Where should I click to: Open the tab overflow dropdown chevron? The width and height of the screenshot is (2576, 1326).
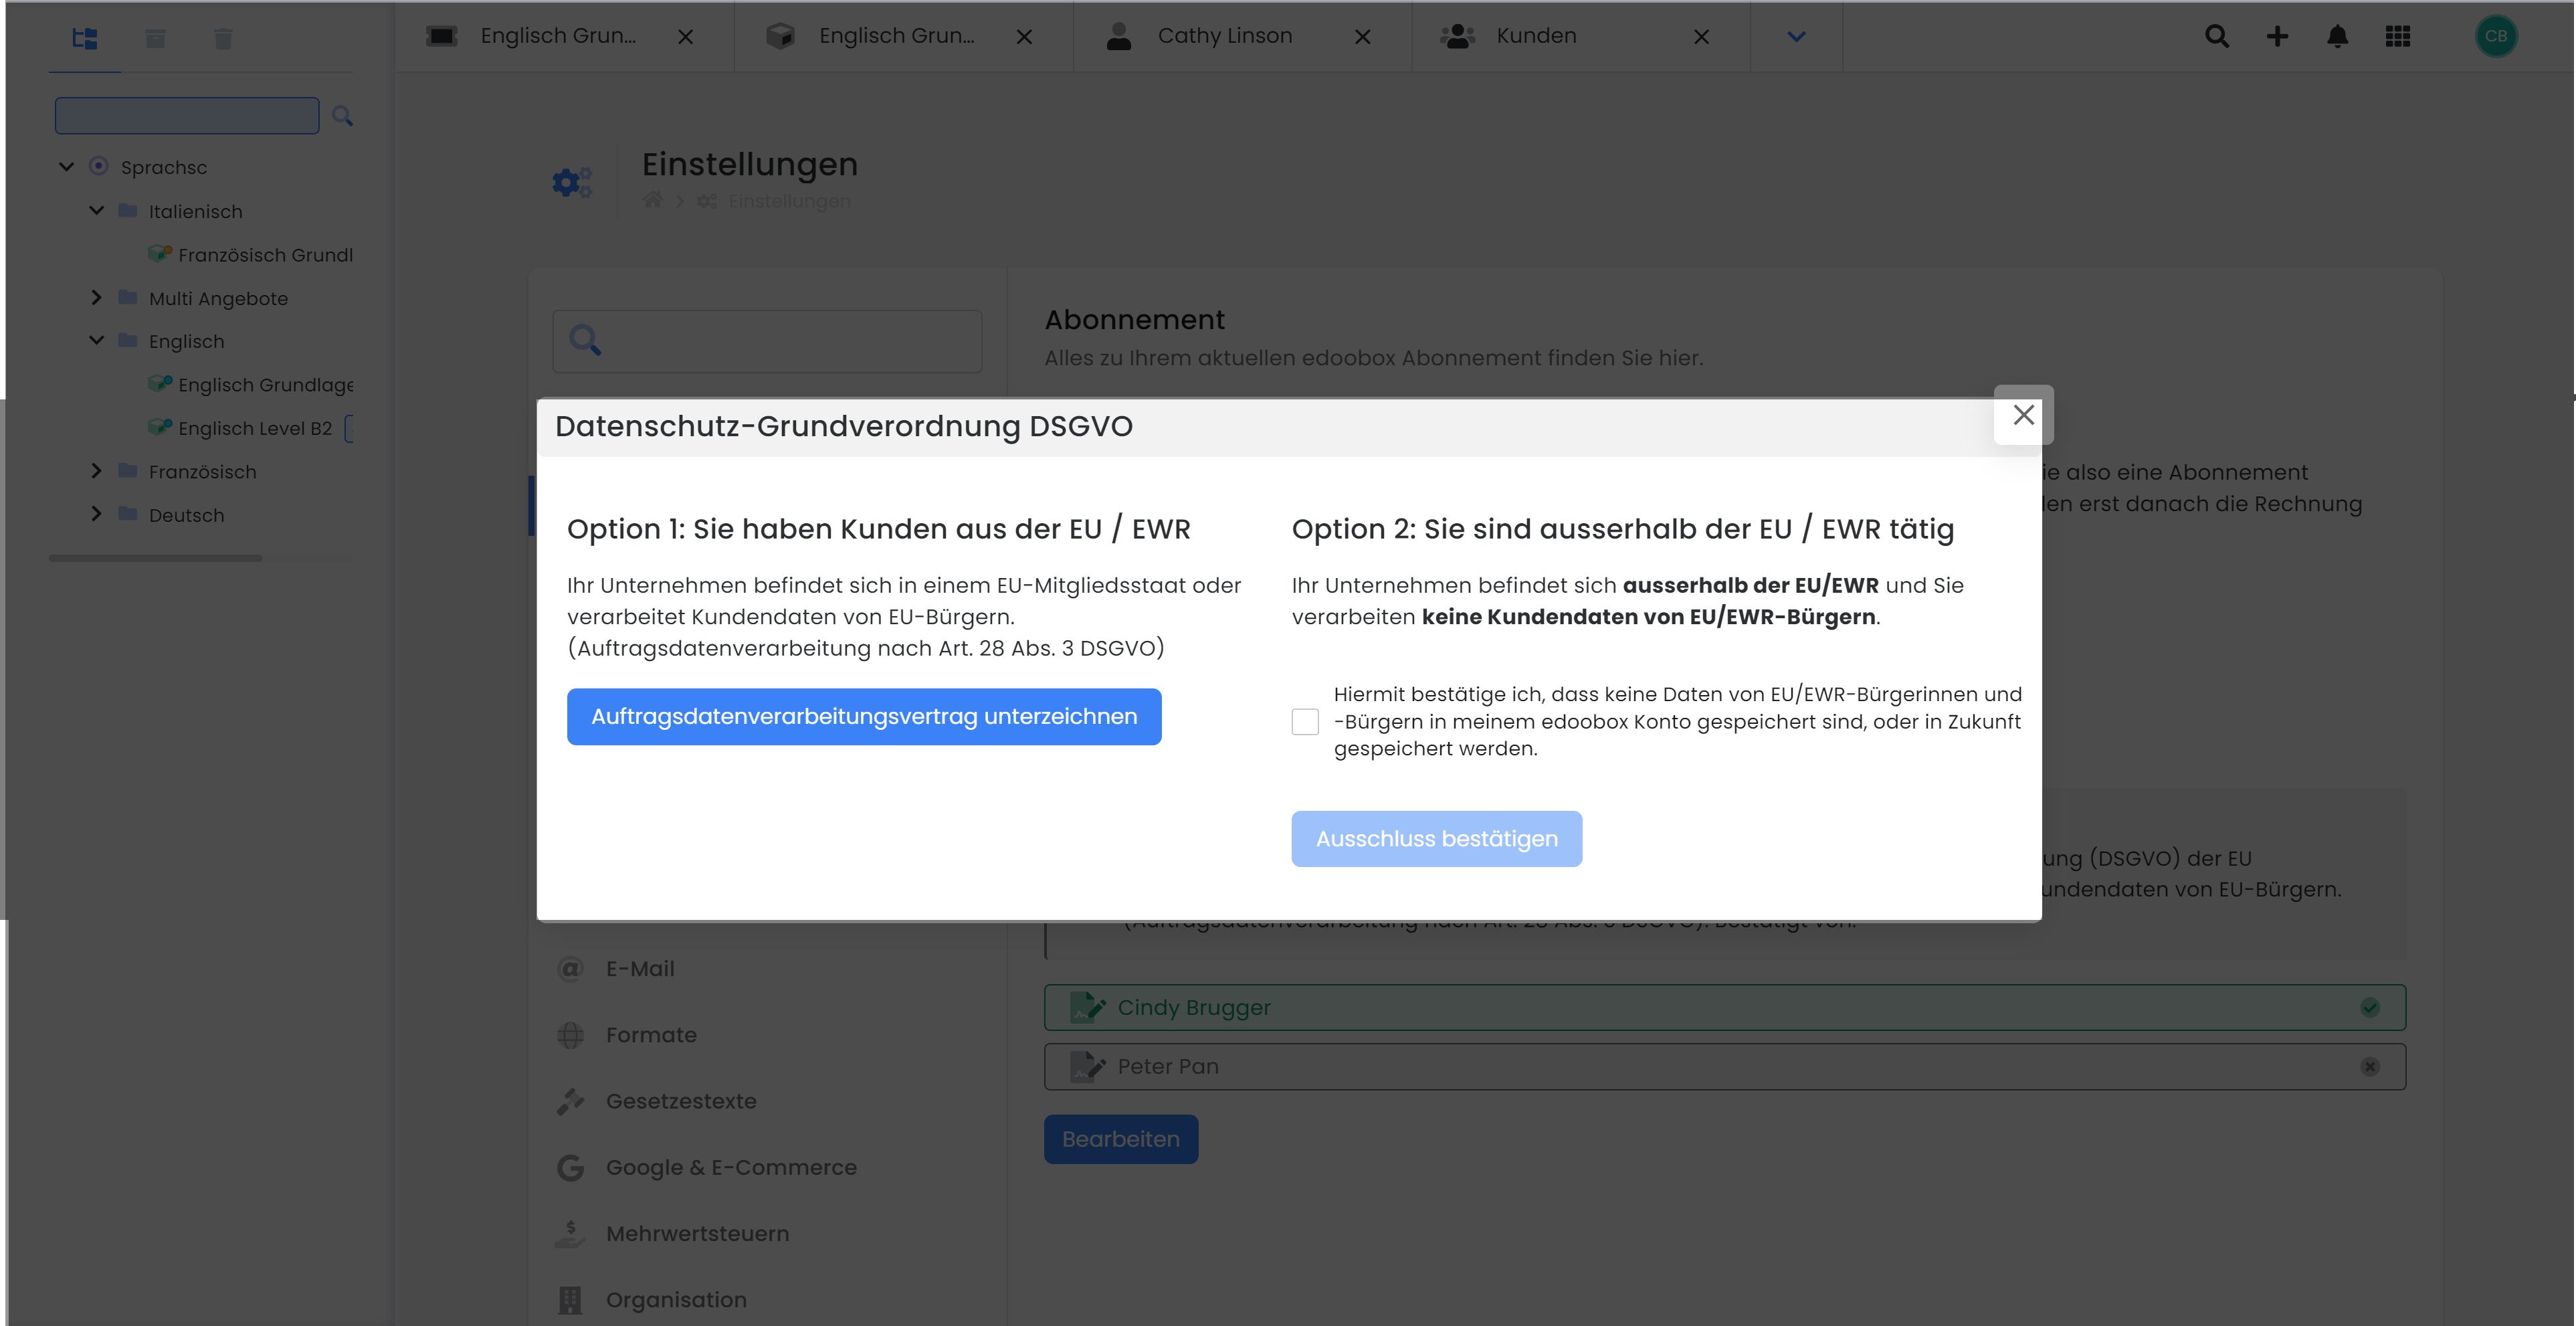(1796, 36)
